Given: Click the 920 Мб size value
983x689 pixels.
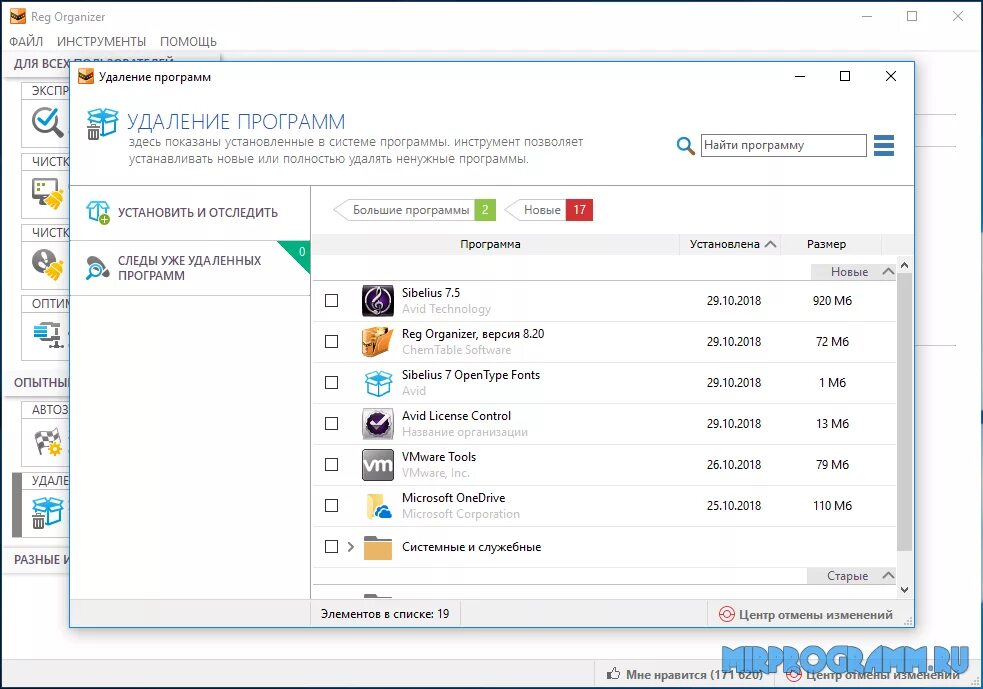Looking at the screenshot, I should [x=832, y=301].
